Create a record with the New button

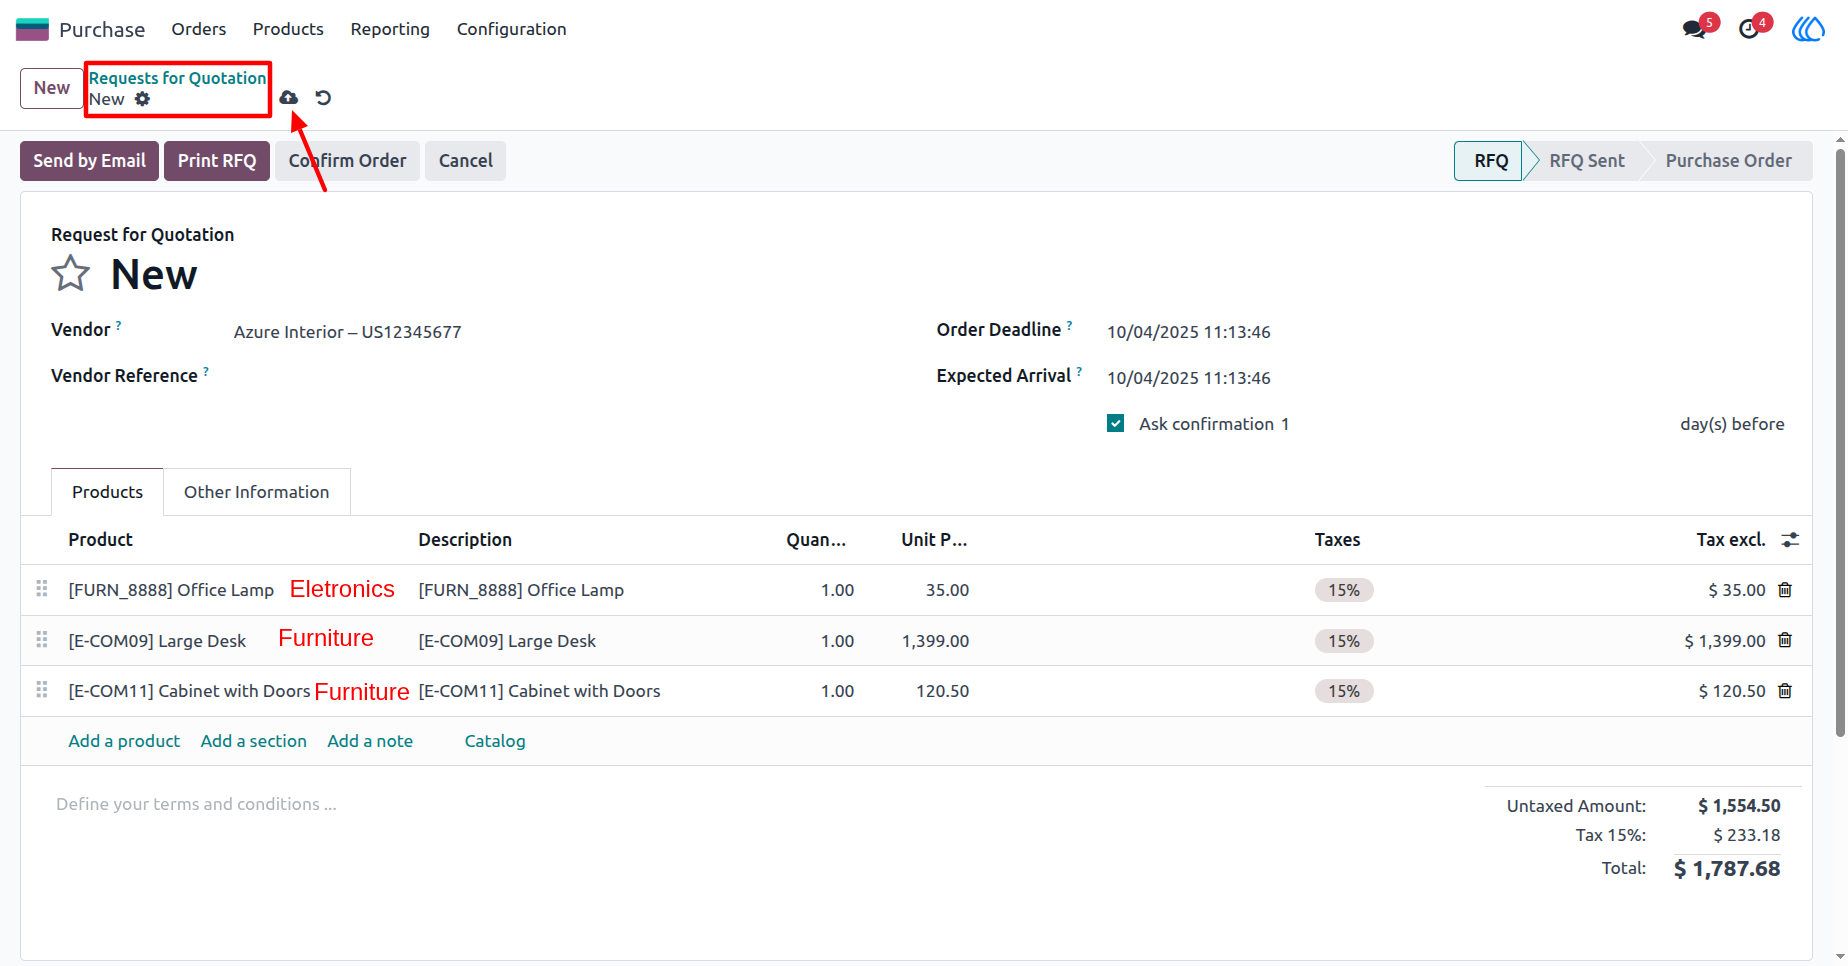(52, 88)
